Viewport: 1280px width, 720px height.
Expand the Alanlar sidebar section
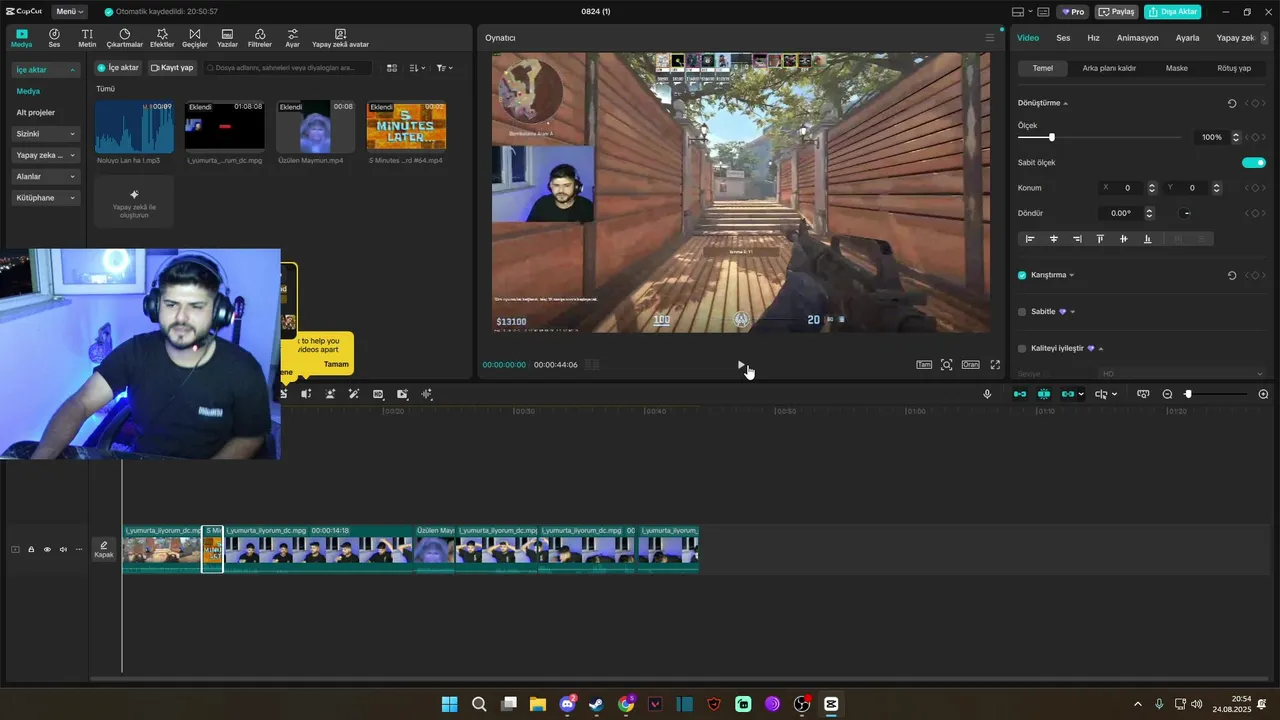pyautogui.click(x=45, y=176)
